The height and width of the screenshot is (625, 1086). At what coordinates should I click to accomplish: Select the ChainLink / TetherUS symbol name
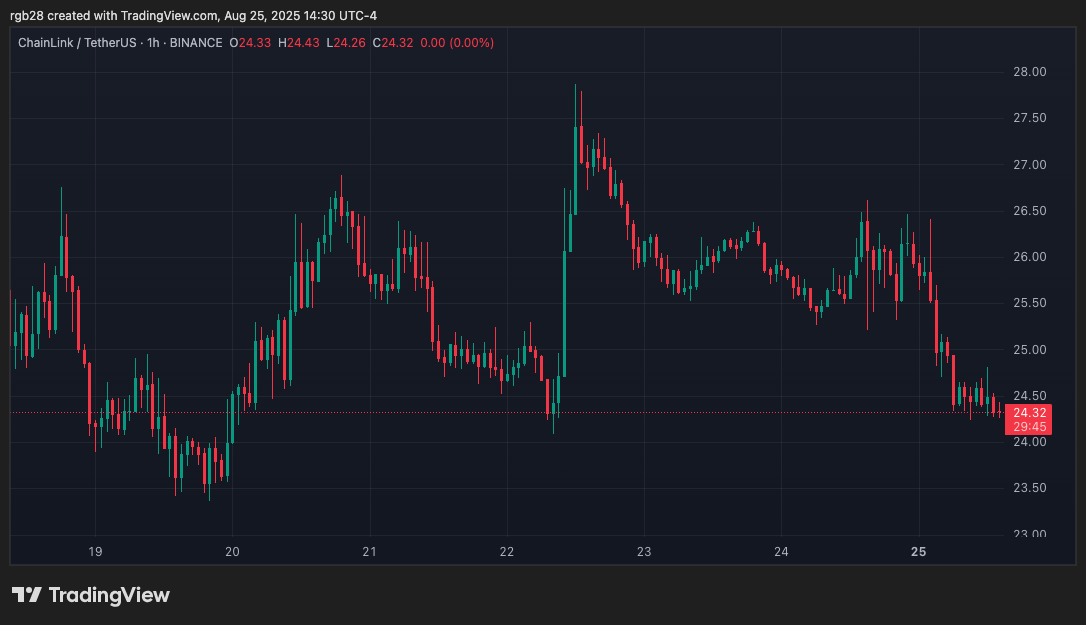tap(75, 43)
